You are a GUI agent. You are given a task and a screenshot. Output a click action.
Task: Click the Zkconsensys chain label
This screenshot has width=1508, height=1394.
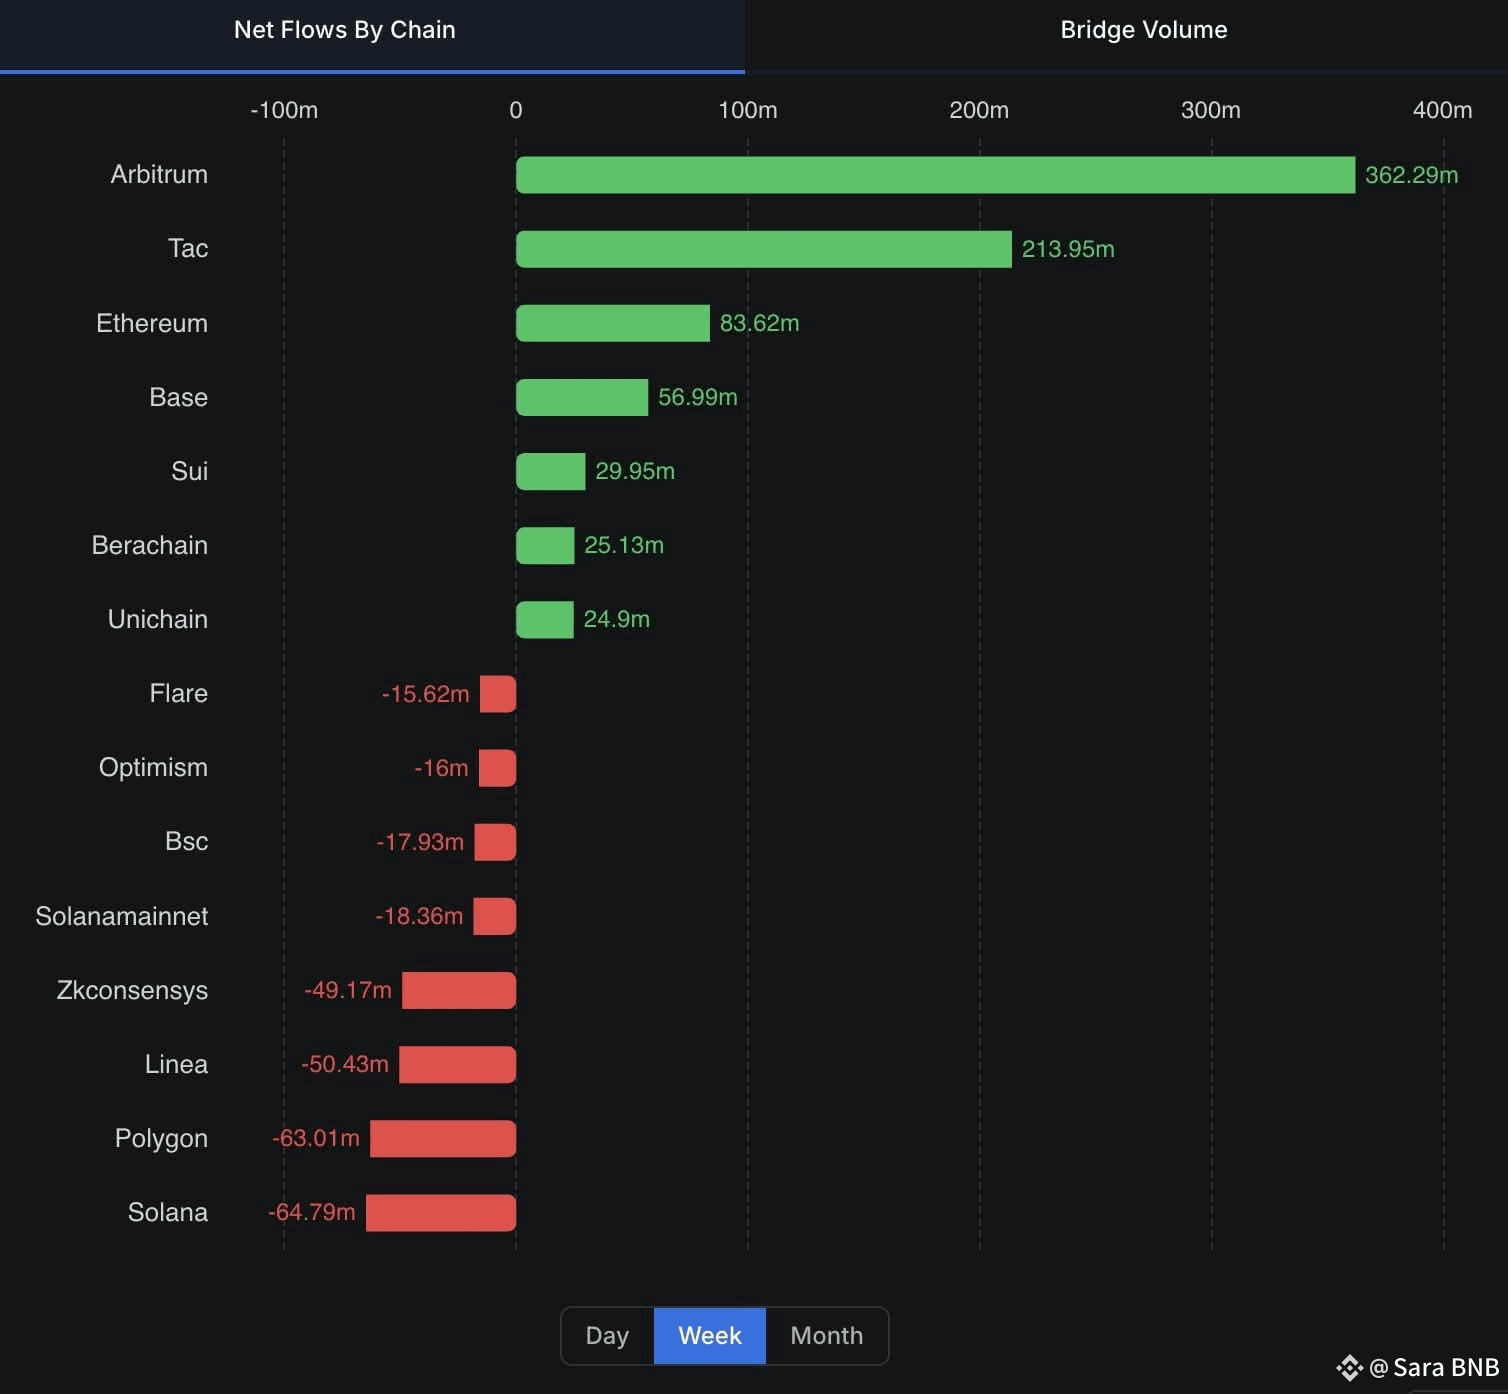point(132,990)
